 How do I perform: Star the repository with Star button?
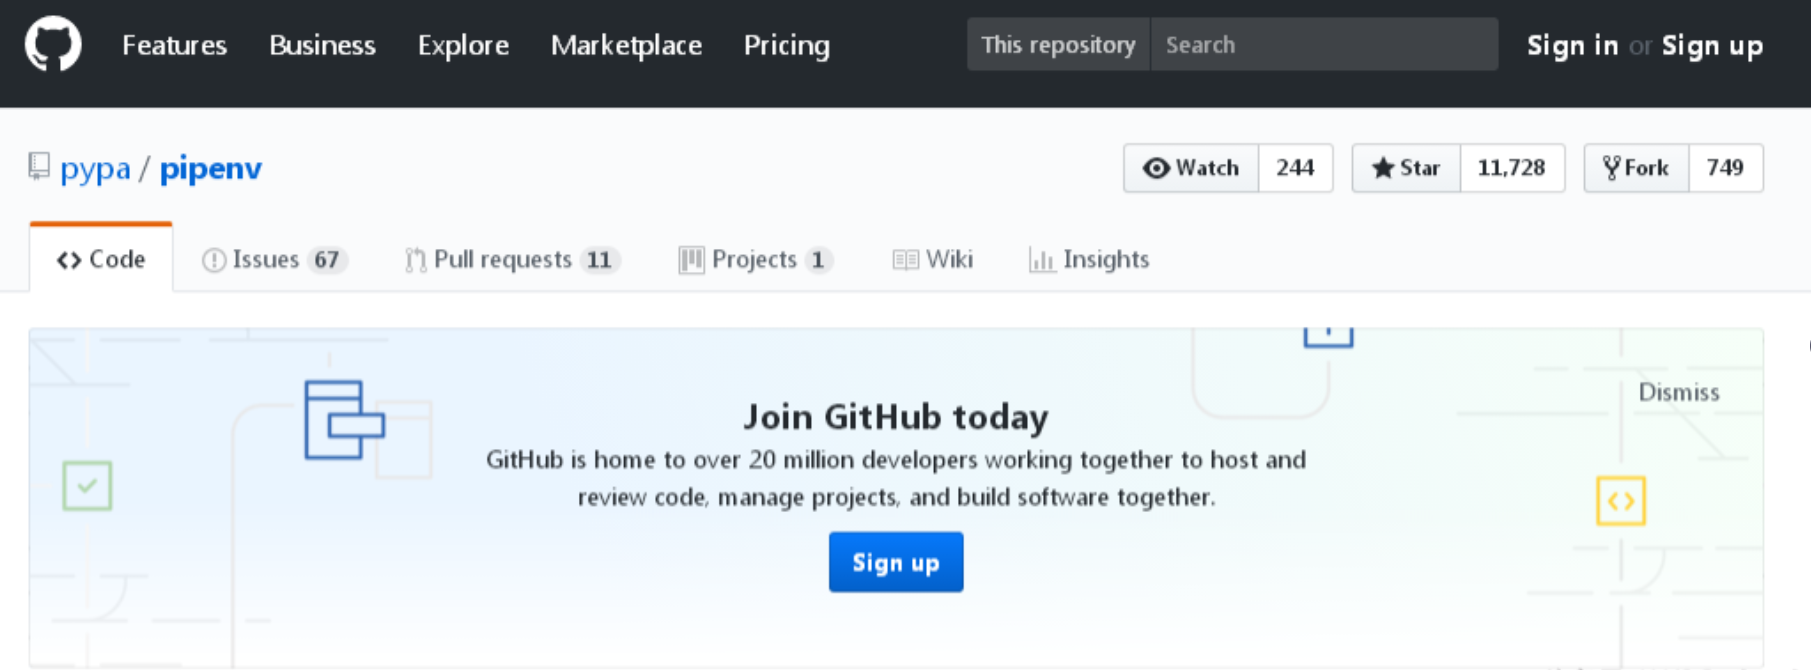coord(1406,168)
